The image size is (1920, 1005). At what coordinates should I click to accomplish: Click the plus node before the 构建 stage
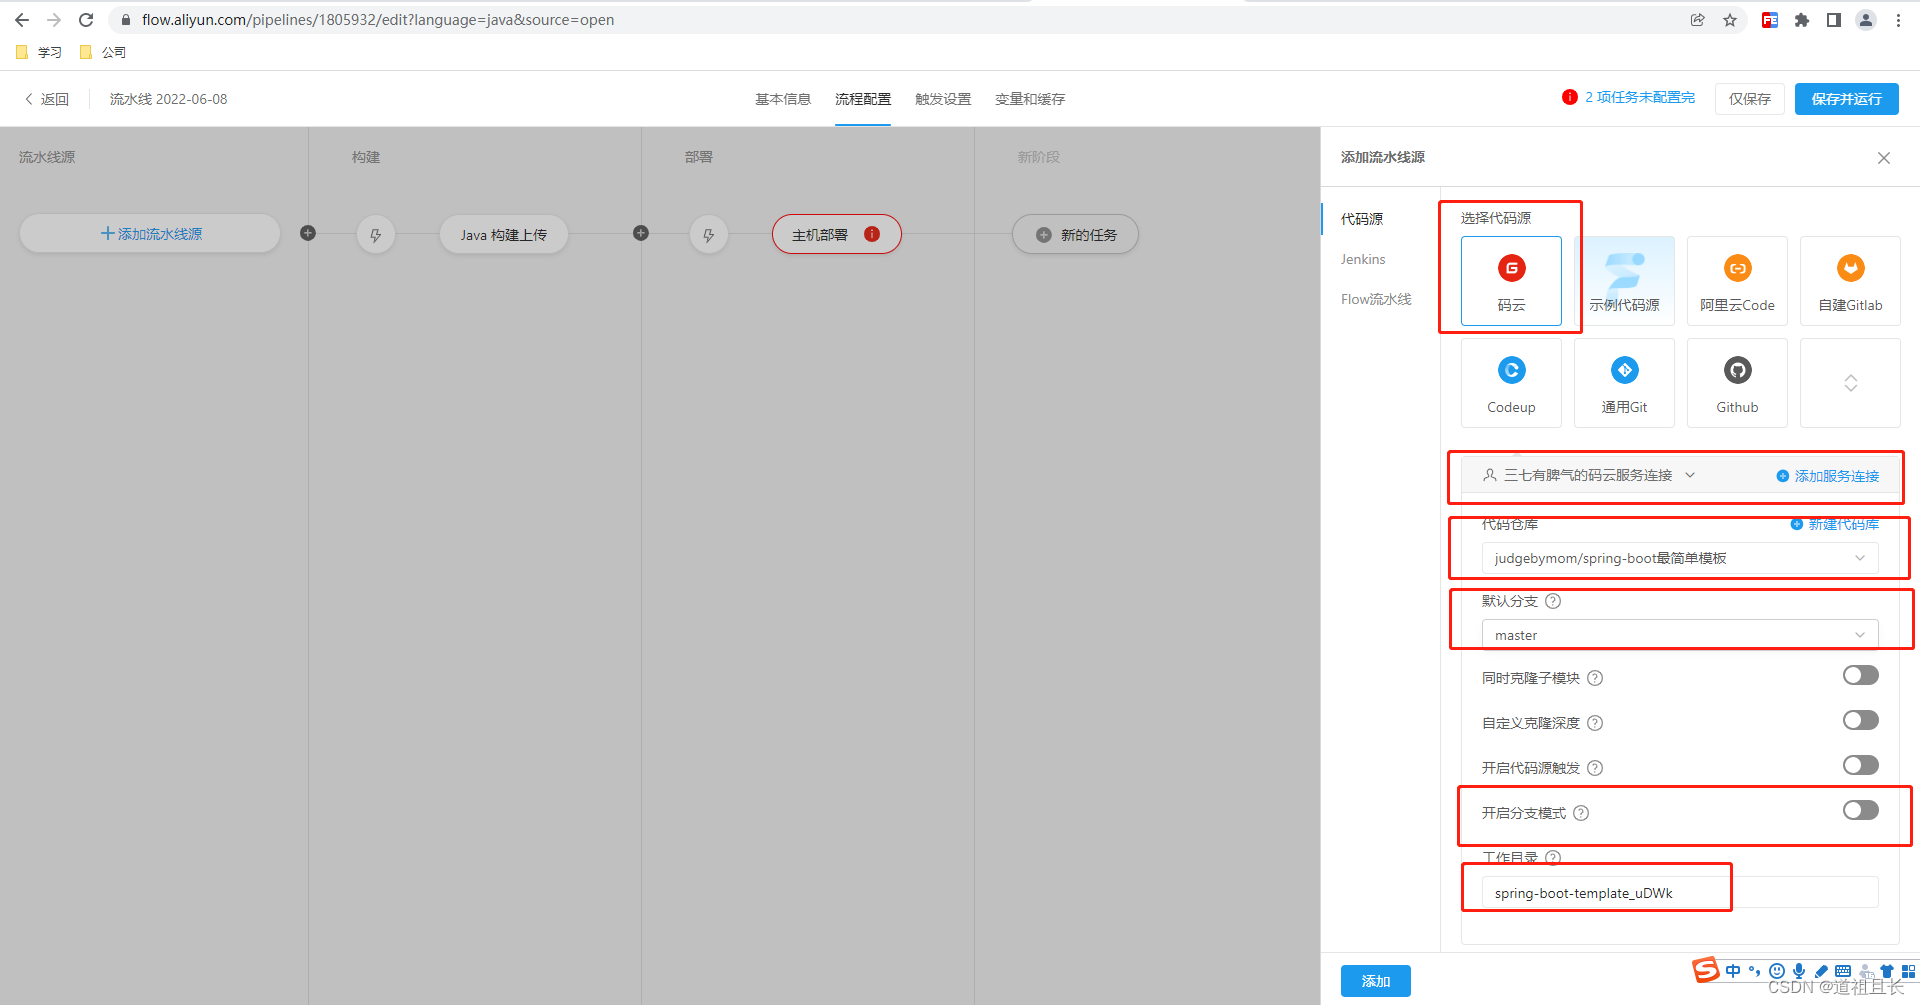pos(308,233)
